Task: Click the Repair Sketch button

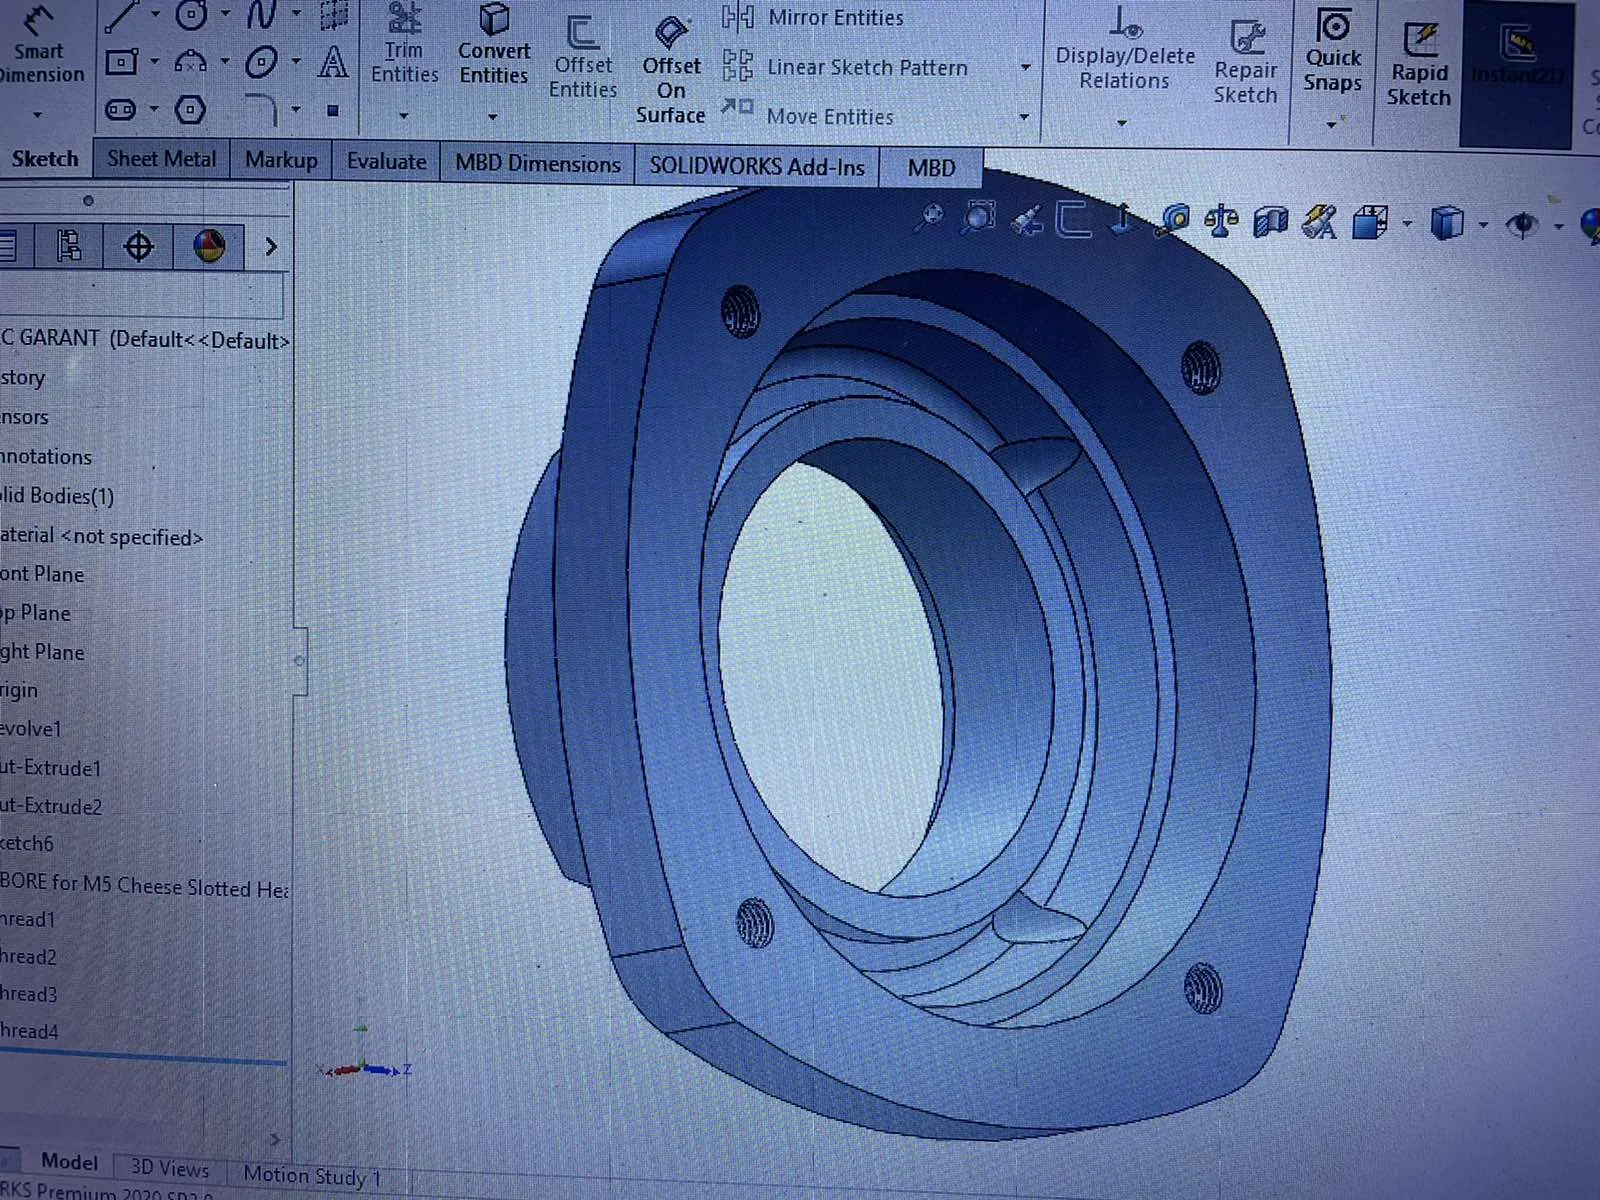Action: click(x=1245, y=62)
